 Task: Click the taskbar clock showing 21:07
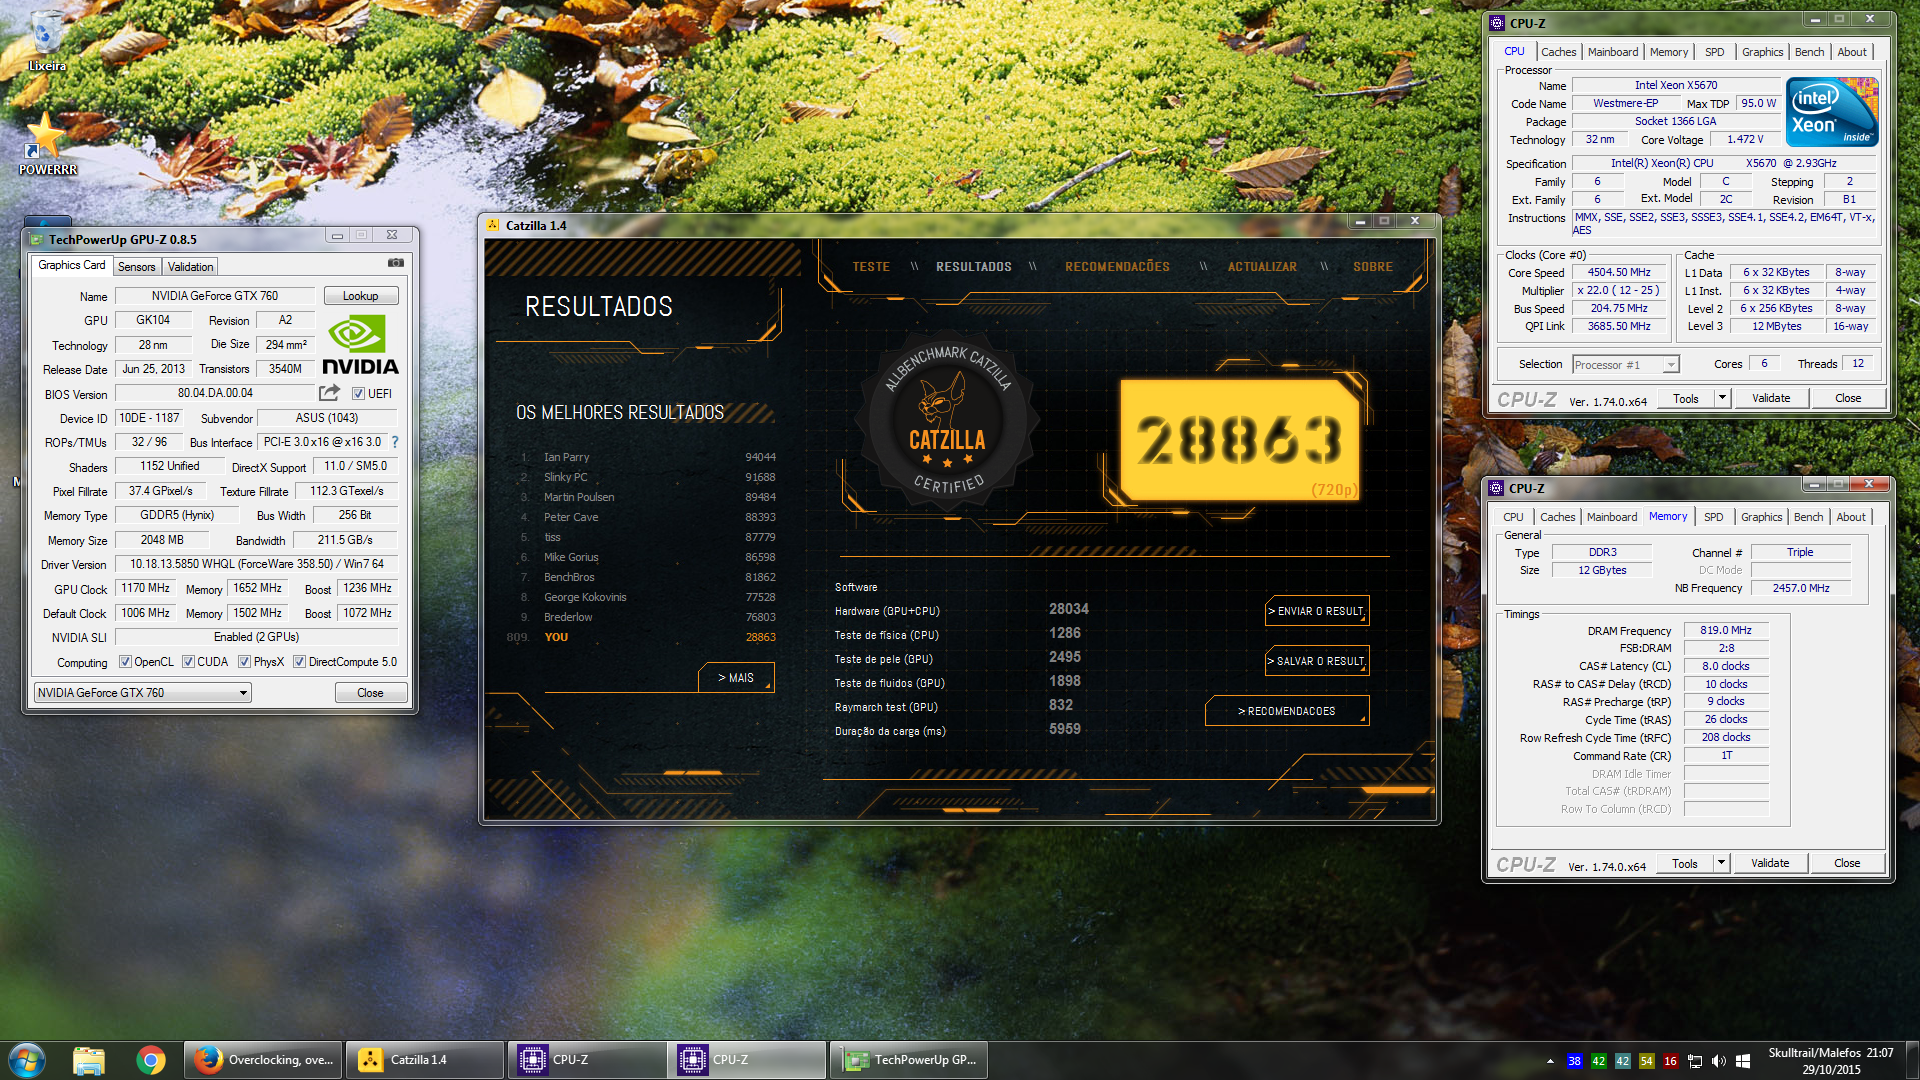(x=1830, y=1061)
